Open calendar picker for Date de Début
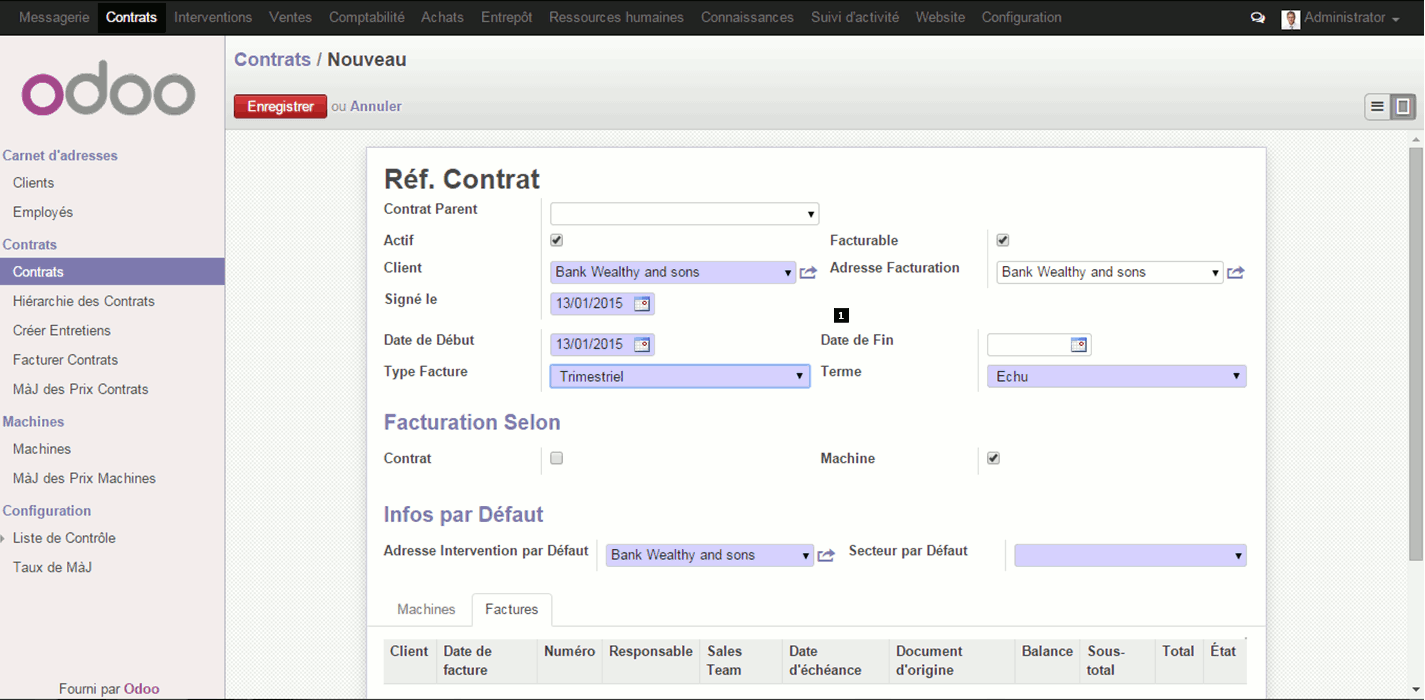 click(642, 345)
